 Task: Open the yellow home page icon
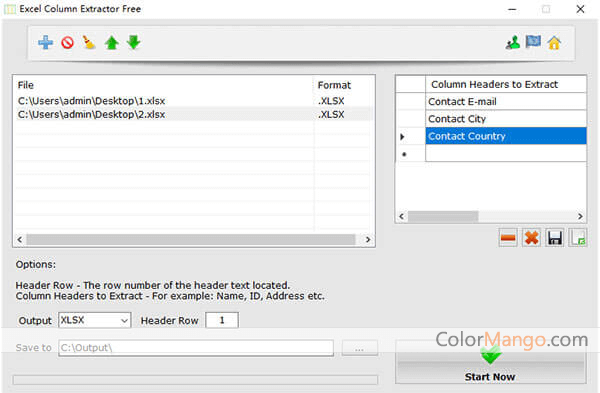click(x=554, y=42)
